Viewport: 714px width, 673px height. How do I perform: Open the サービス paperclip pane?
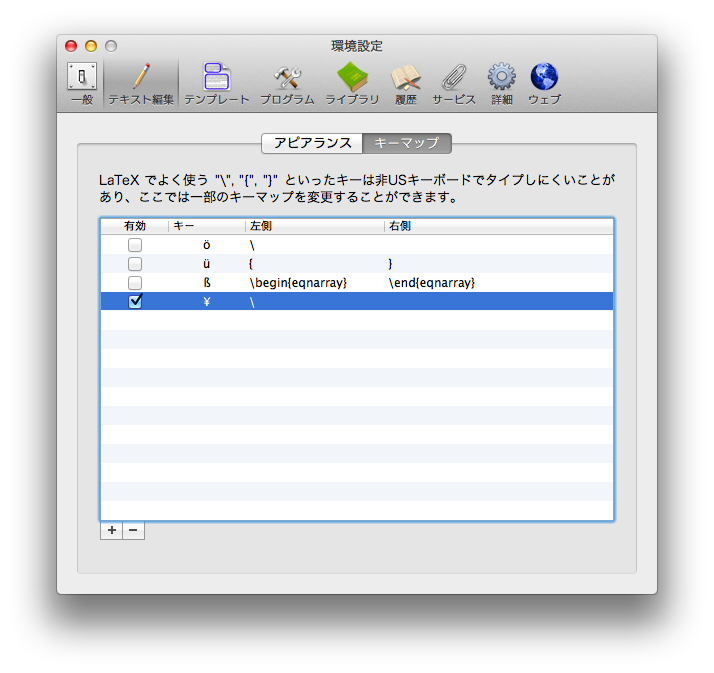click(x=454, y=83)
